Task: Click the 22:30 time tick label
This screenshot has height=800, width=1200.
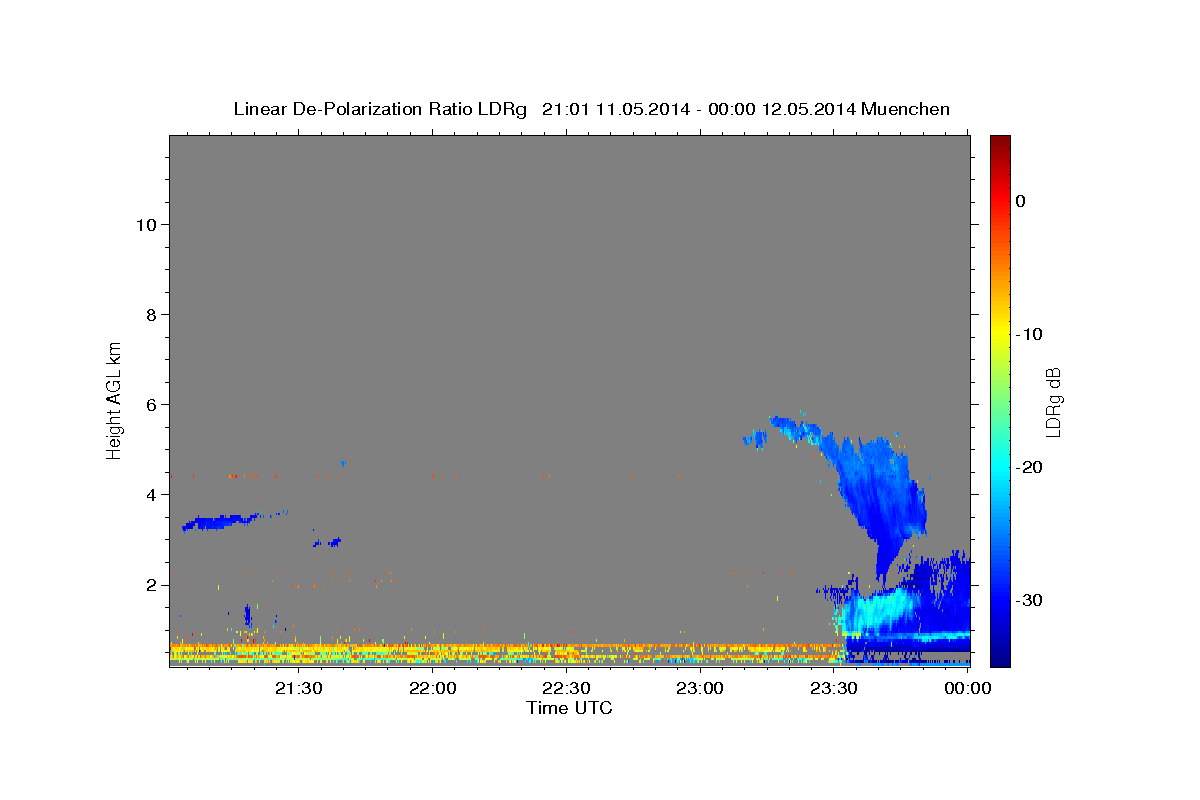Action: [x=566, y=688]
